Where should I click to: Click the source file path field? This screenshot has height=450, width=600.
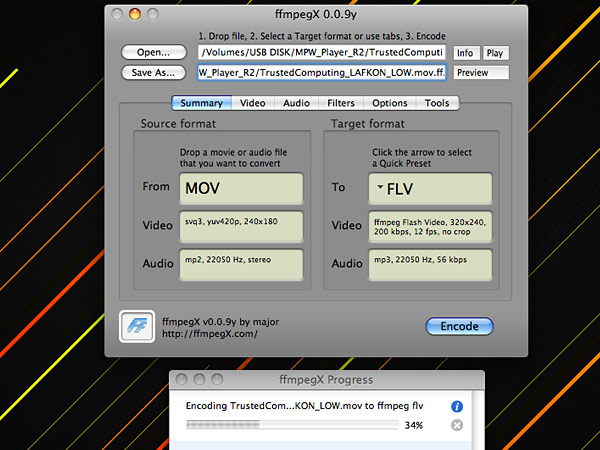tap(322, 52)
